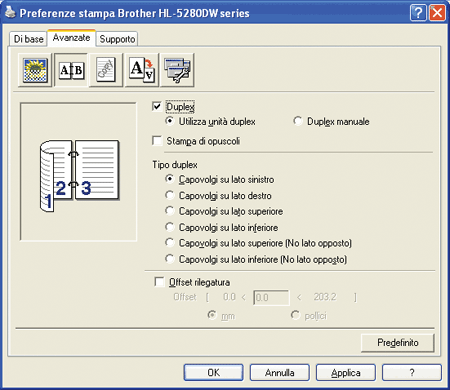Click the title bar help question icon
Image resolution: width=450 pixels, height=390 pixels.
pos(418,13)
